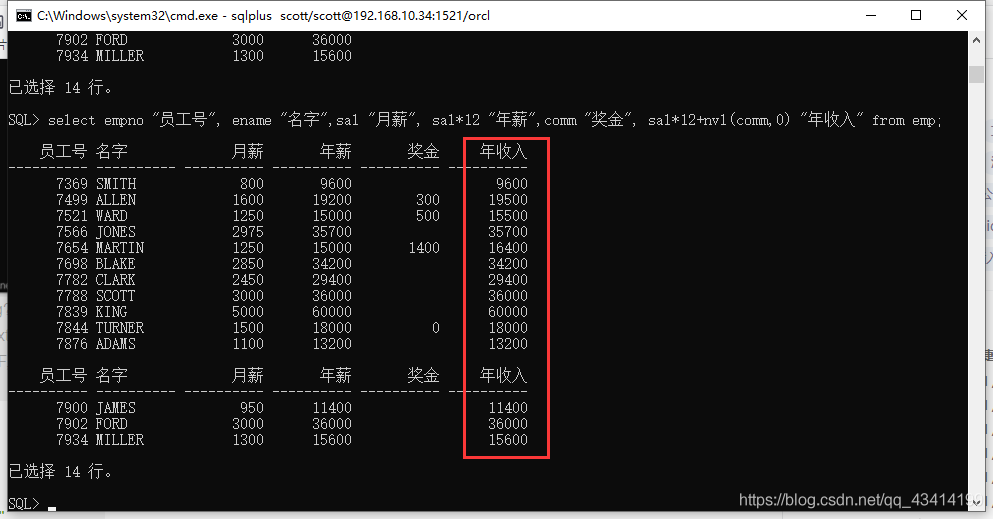The width and height of the screenshot is (993, 519).
Task: Click ALLEN's monthly salary 1600
Action: point(248,199)
